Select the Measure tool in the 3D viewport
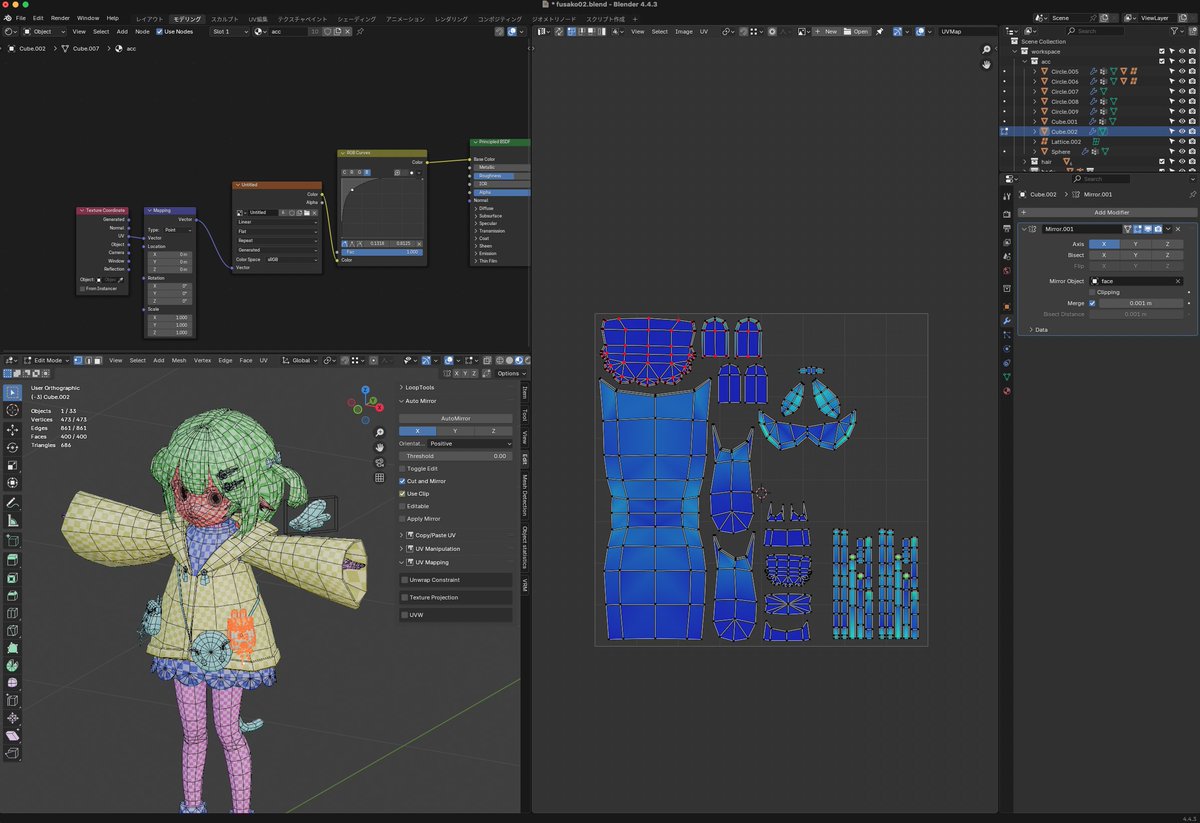This screenshot has width=1200, height=823. [12, 520]
